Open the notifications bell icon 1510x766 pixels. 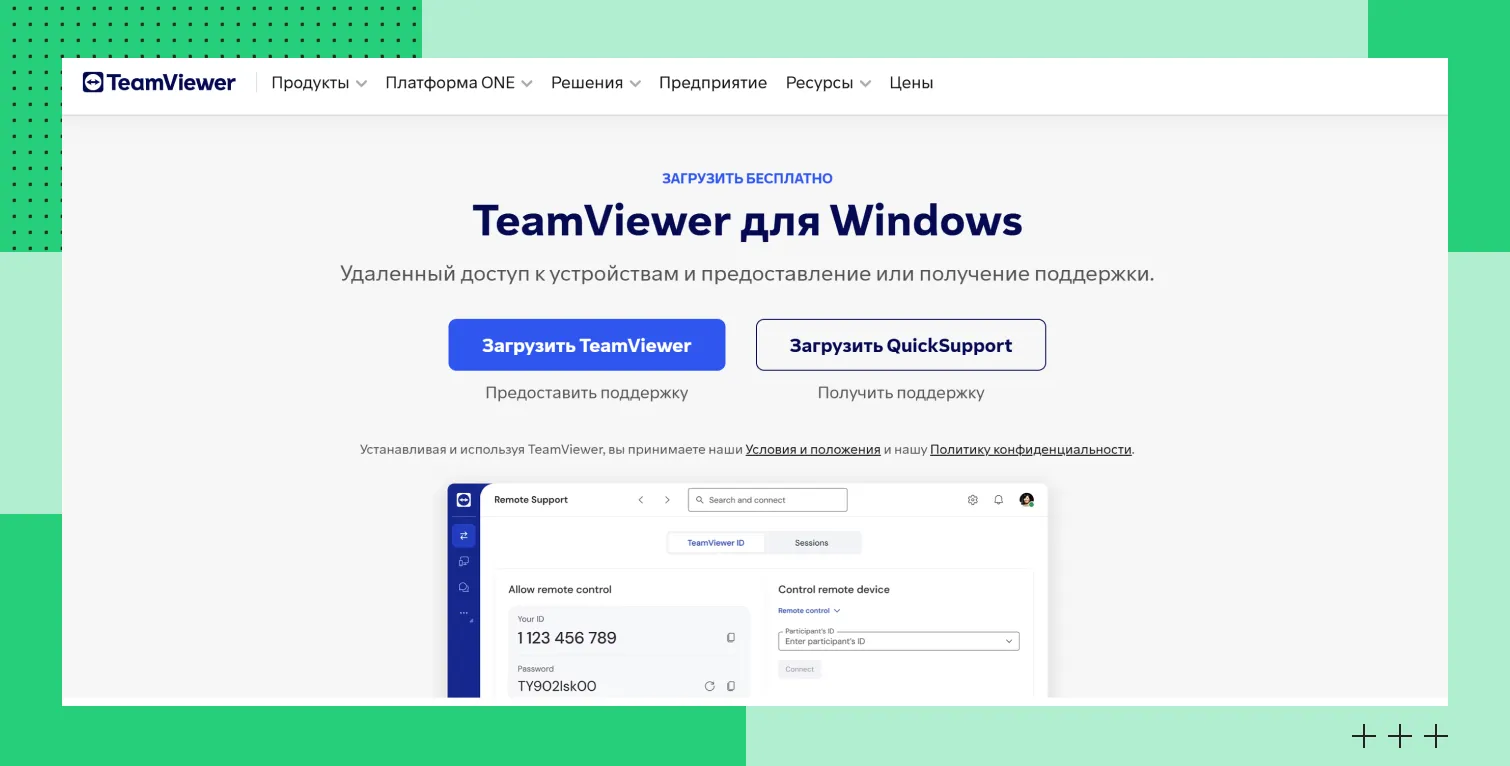coord(998,500)
